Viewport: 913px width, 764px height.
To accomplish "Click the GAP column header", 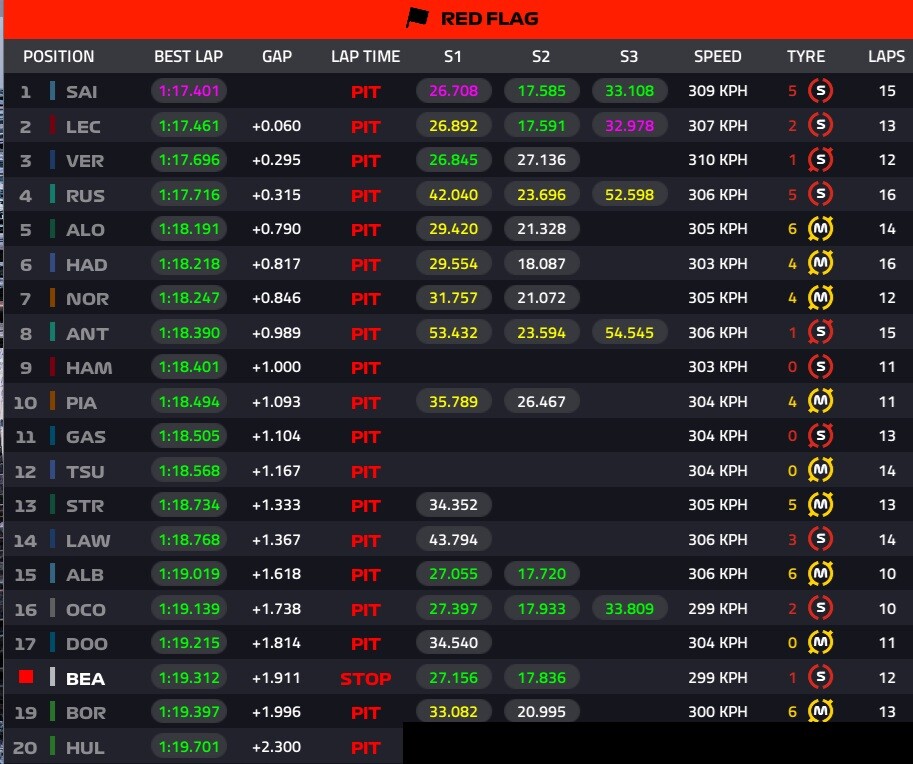I will [x=277, y=56].
